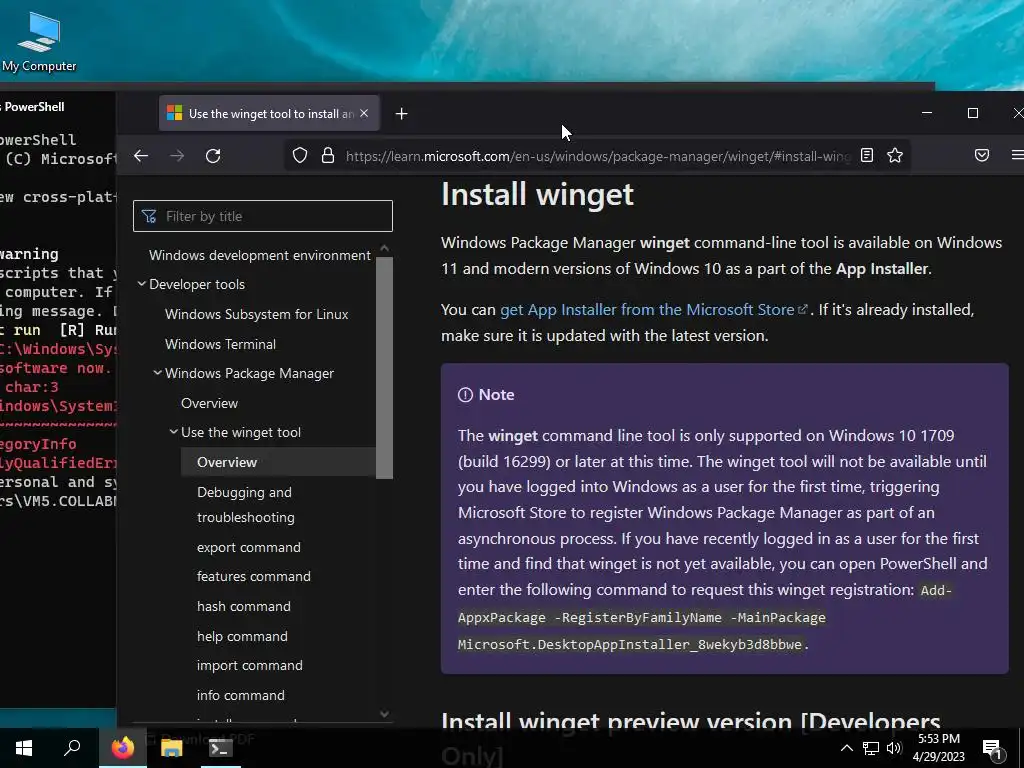Image resolution: width=1024 pixels, height=768 pixels.
Task: Follow 'get App Installer from the Microsoft Store' link
Action: click(x=654, y=310)
